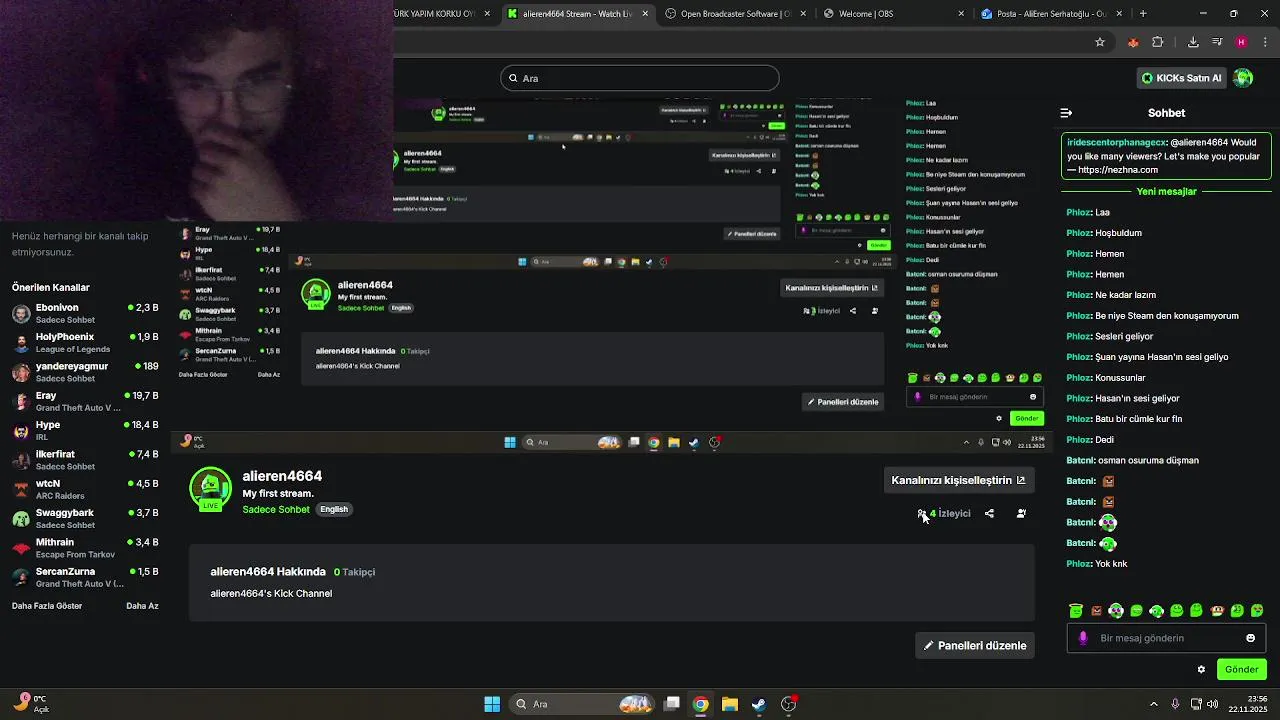Open the yandereyagmur recommended channel
1280x720 pixels.
[x=85, y=372]
